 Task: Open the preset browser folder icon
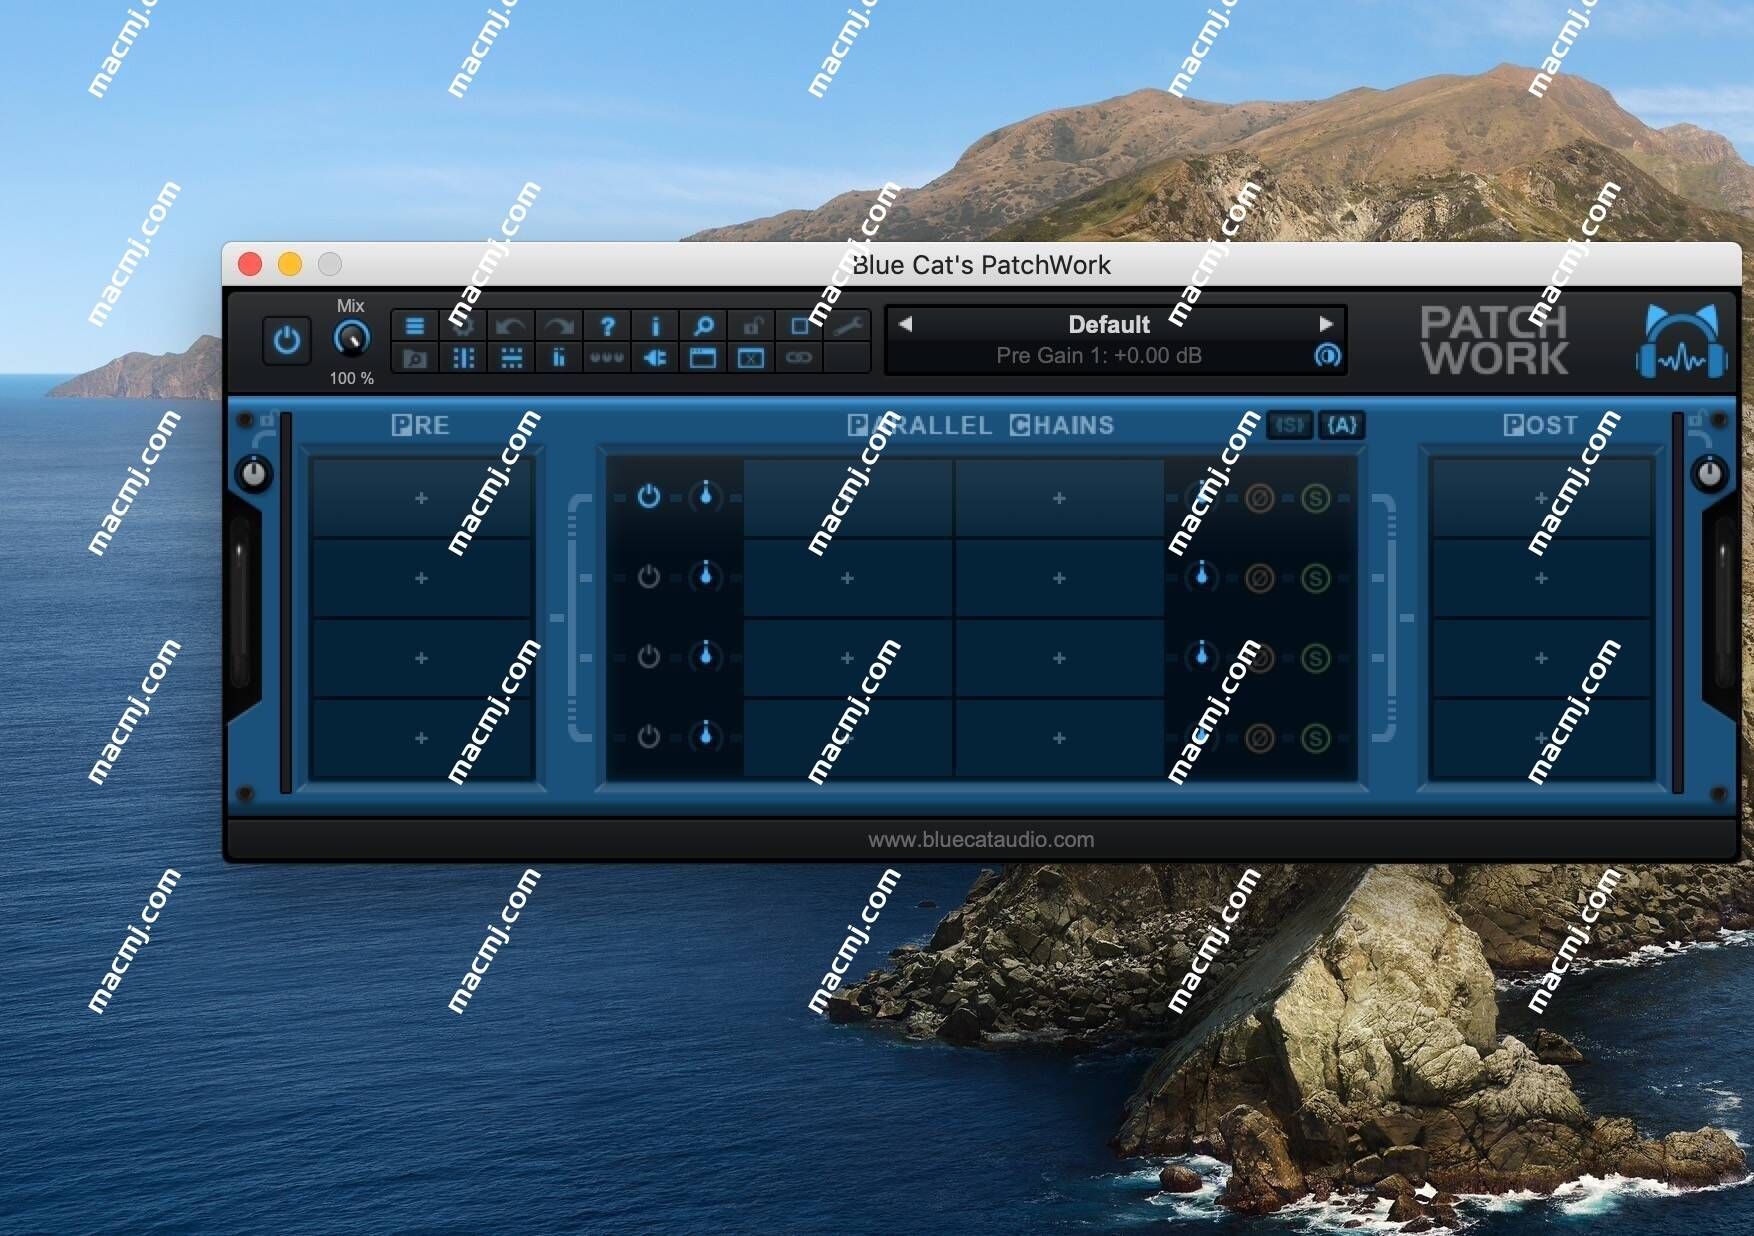tap(415, 358)
